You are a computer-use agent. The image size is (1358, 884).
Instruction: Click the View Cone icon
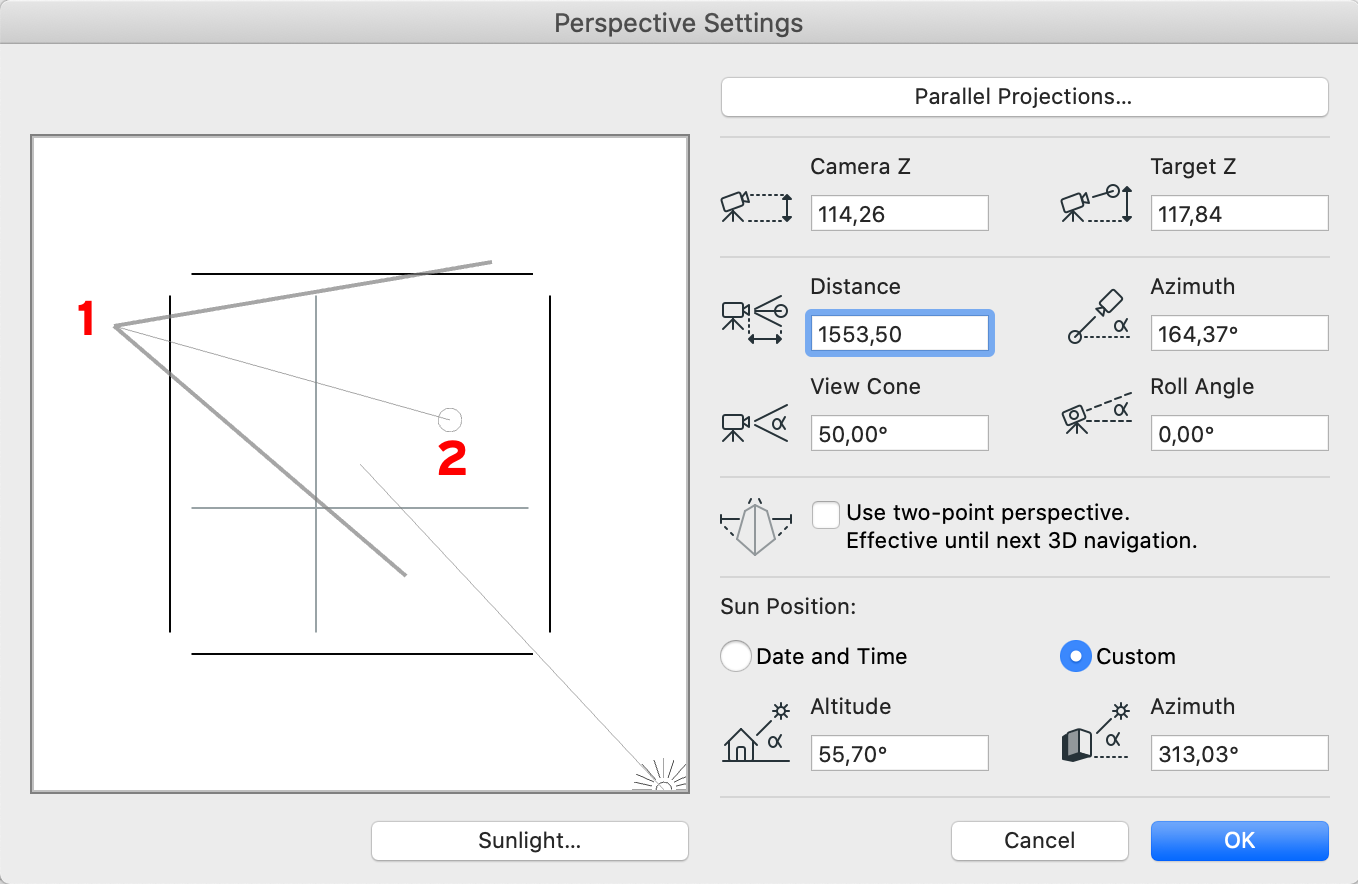753,424
